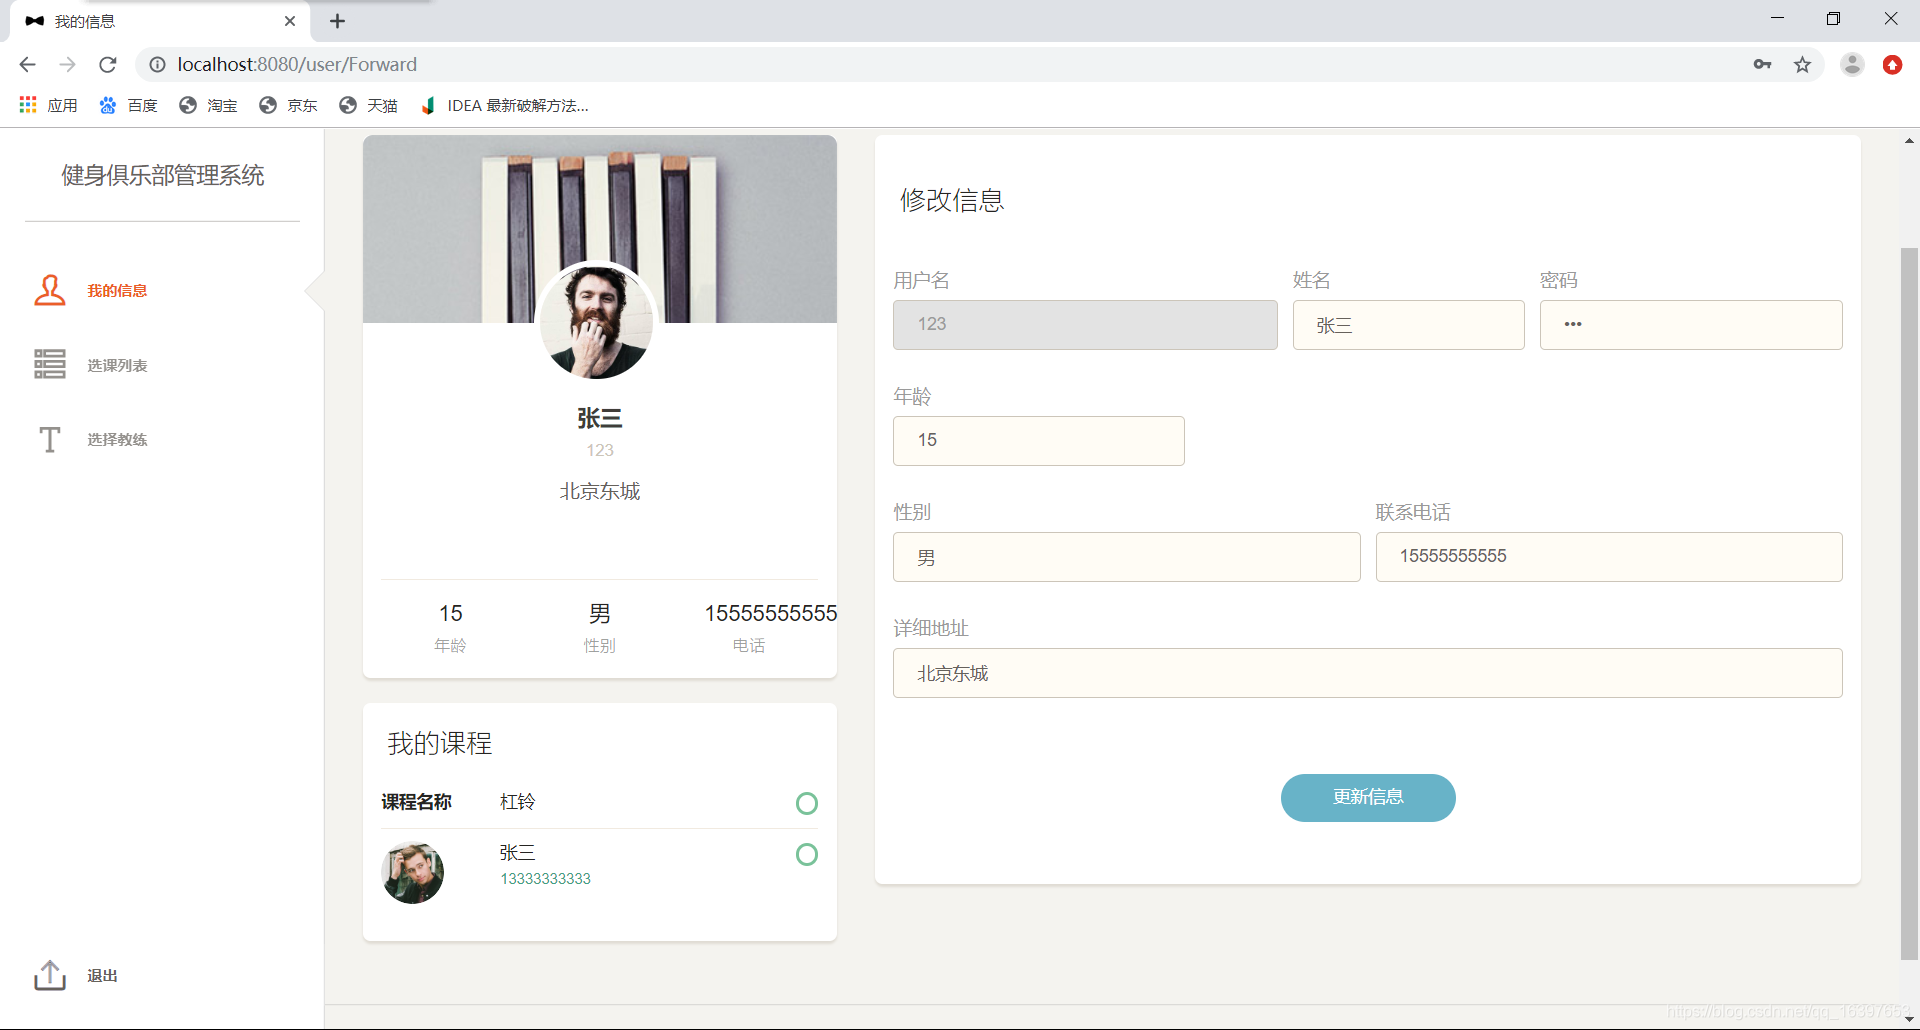The image size is (1920, 1030).
Task: Click phone number 15555555555 on profile card
Action: [770, 613]
